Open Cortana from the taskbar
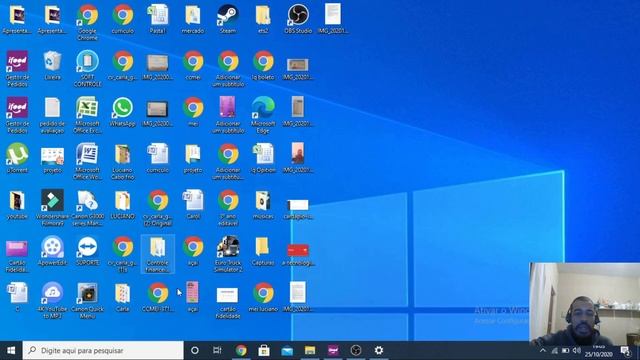This screenshot has width=640, height=360. coord(195,350)
